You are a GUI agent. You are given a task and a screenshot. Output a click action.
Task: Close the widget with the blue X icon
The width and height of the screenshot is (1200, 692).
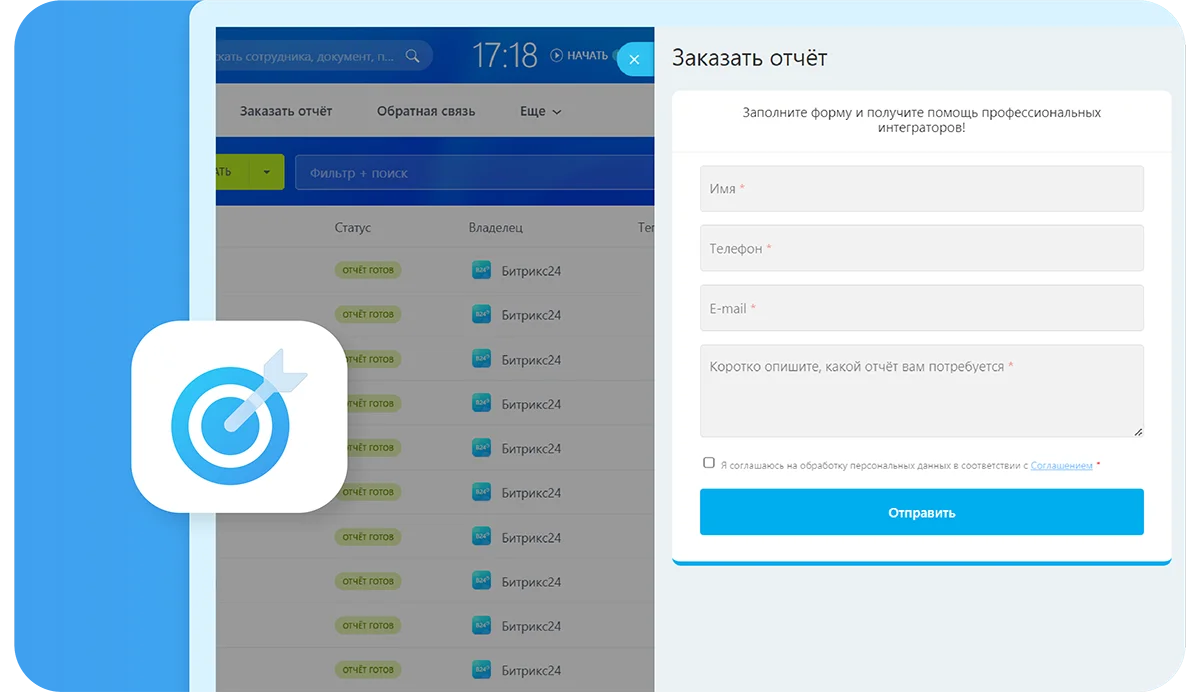click(634, 59)
